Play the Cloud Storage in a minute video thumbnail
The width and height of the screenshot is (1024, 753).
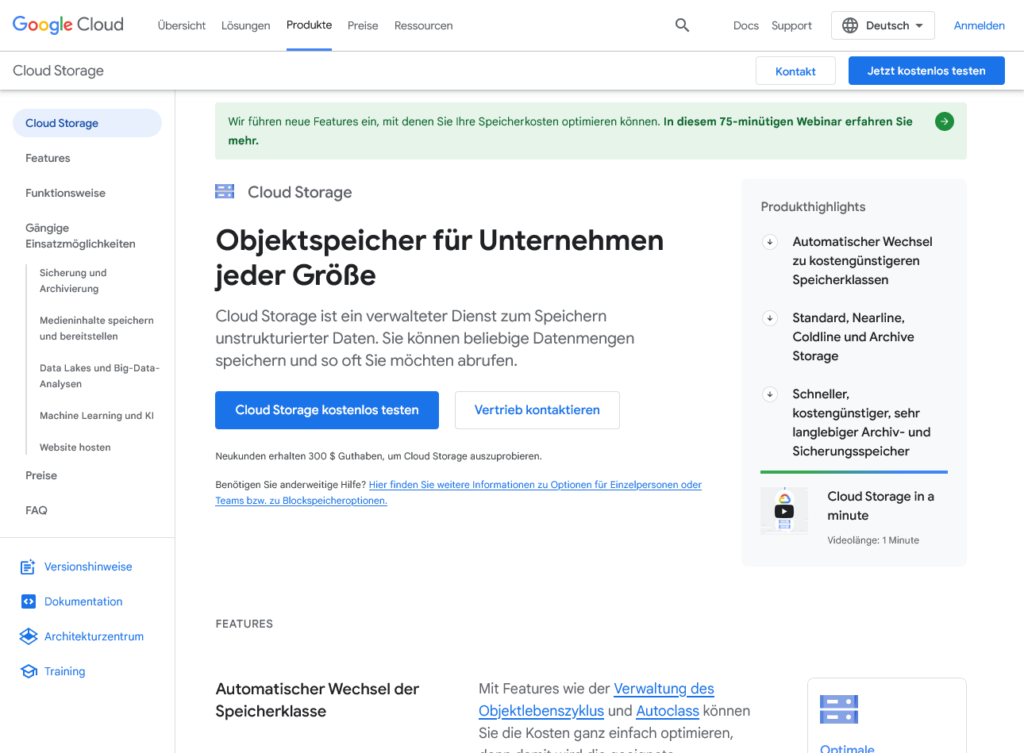point(784,511)
